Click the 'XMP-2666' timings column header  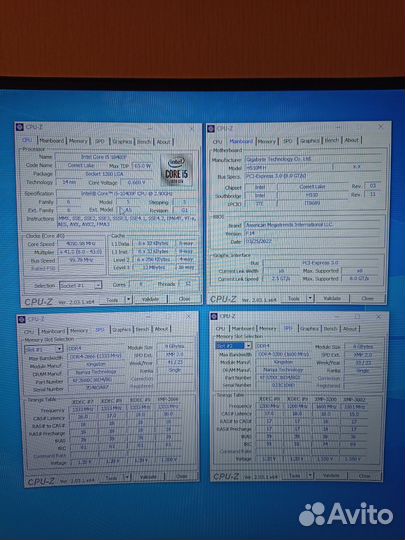click(168, 399)
